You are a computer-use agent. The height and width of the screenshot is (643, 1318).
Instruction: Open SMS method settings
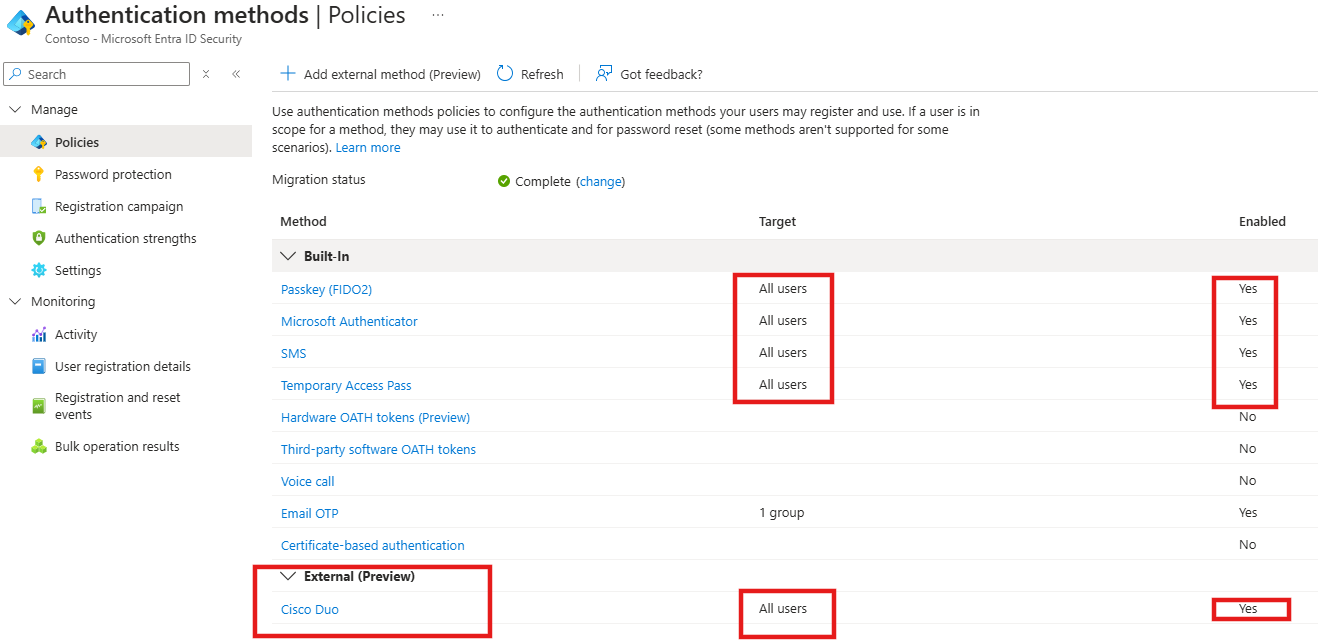point(294,353)
